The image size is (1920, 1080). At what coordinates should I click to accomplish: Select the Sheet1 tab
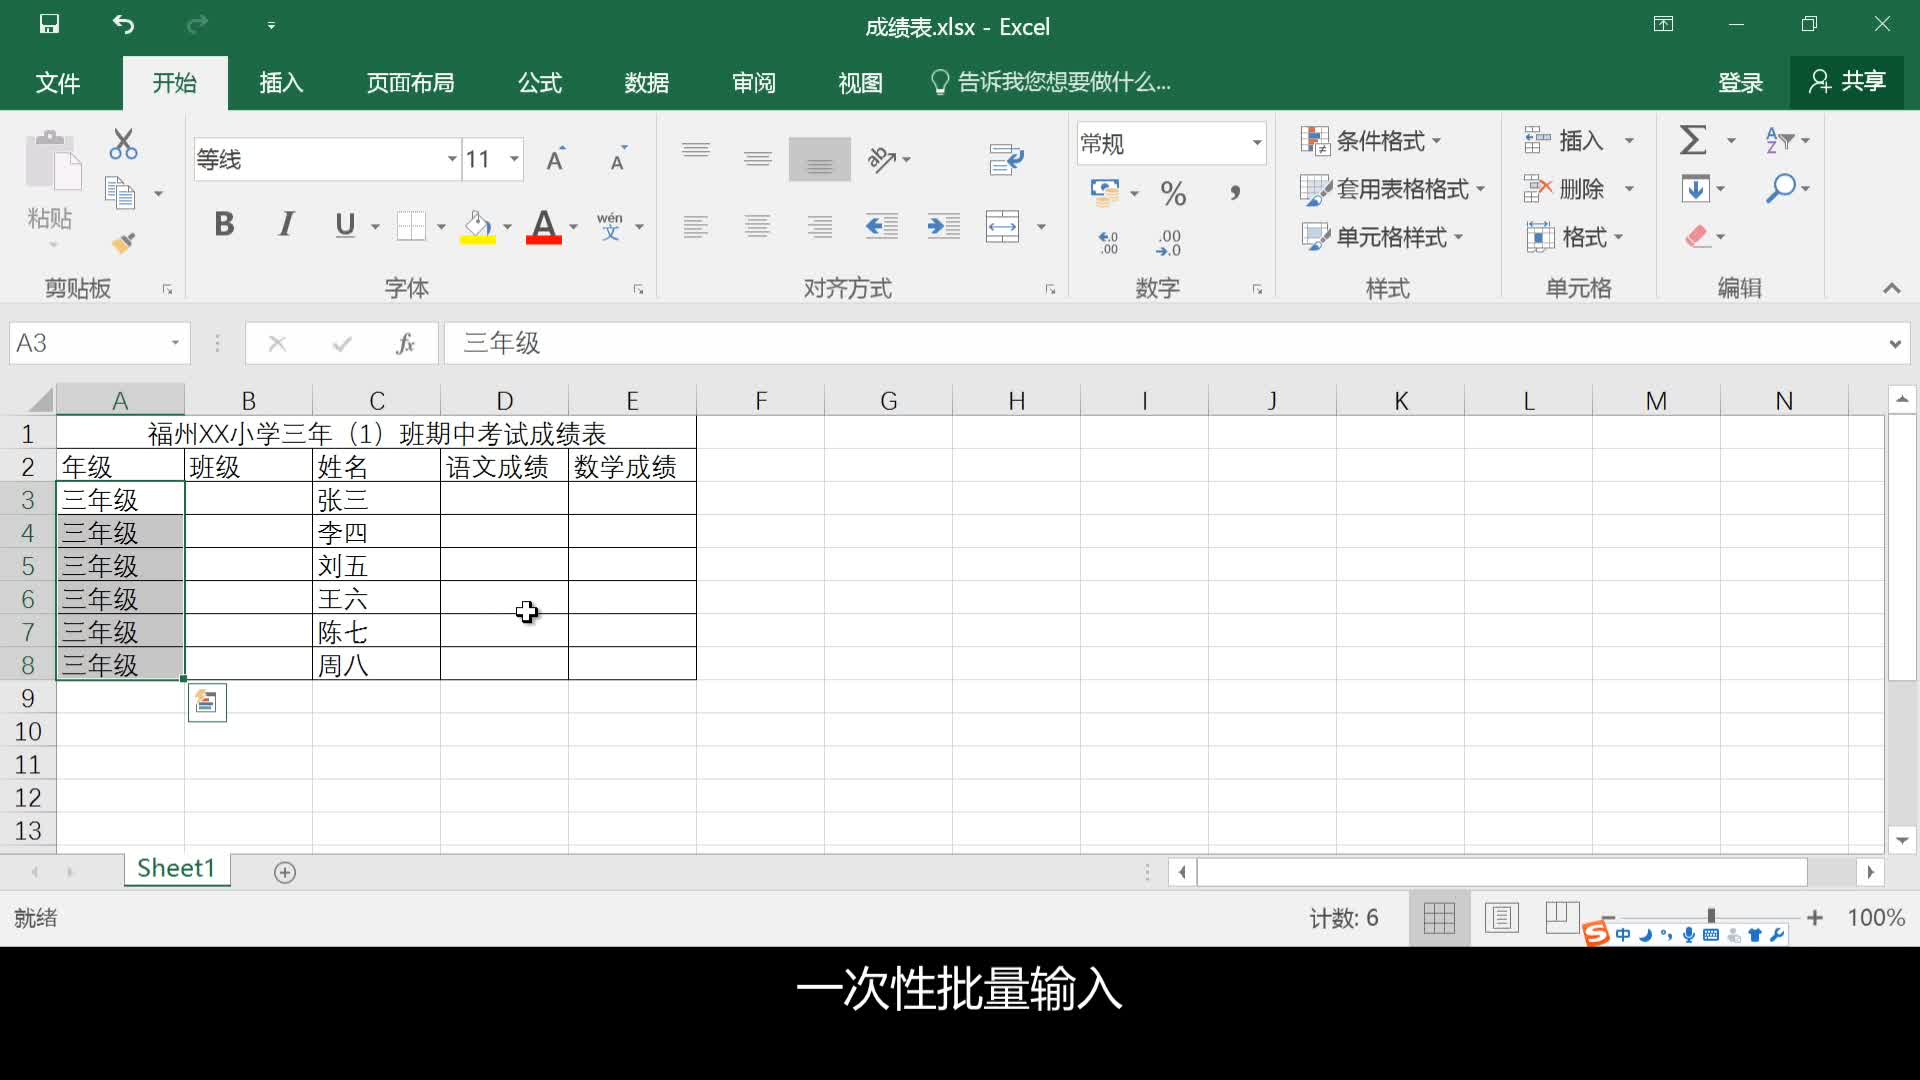[176, 868]
